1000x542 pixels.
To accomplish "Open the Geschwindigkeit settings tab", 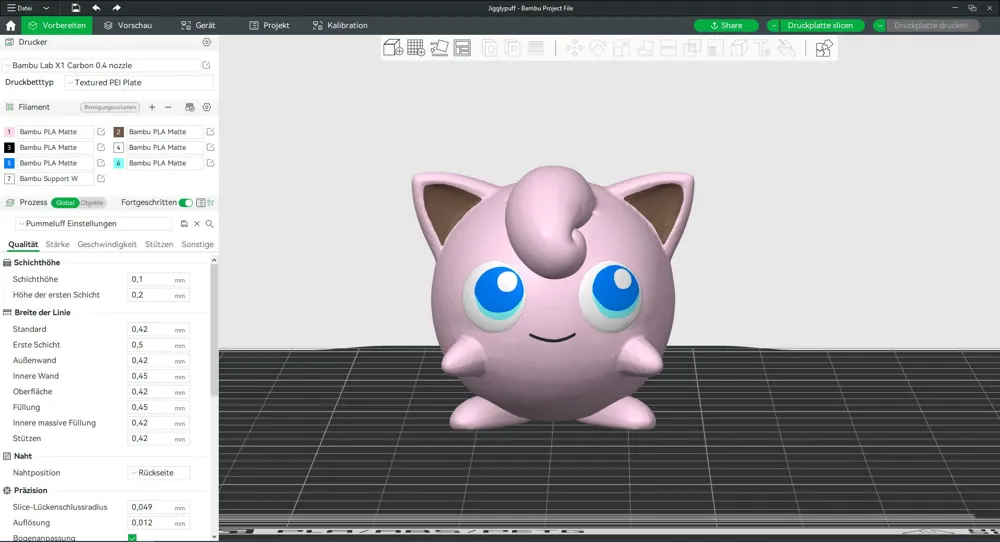I will [107, 244].
